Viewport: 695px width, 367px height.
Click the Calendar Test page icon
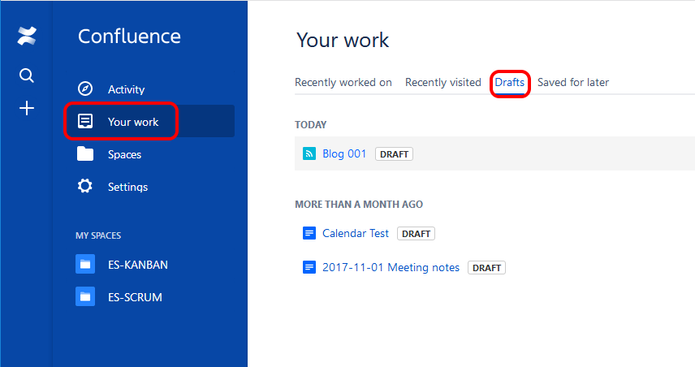click(309, 233)
